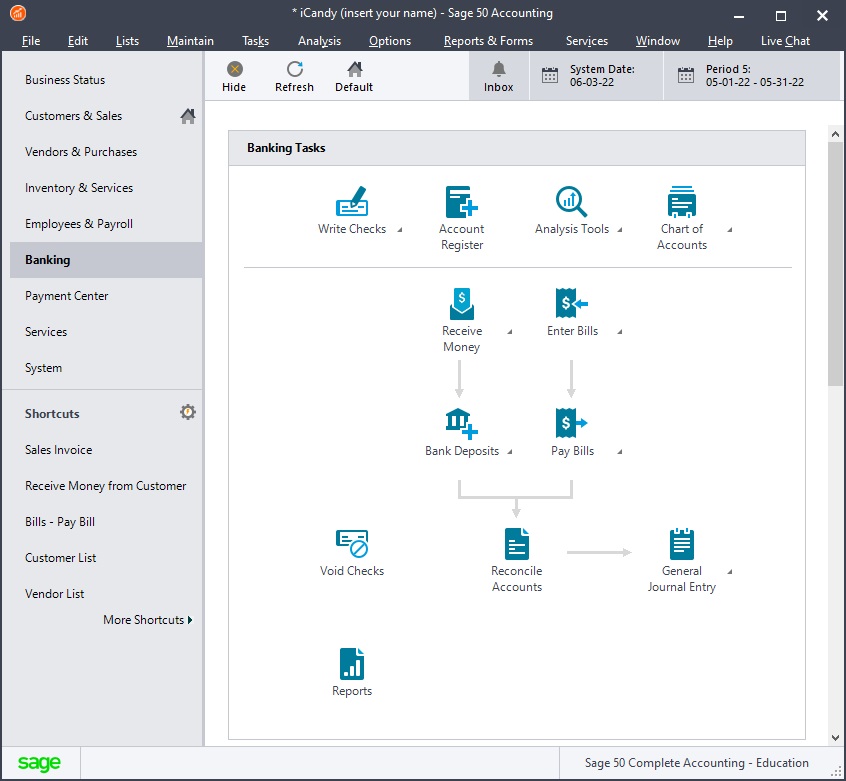846x781 pixels.
Task: Open the Services menu in menu bar
Action: point(586,41)
